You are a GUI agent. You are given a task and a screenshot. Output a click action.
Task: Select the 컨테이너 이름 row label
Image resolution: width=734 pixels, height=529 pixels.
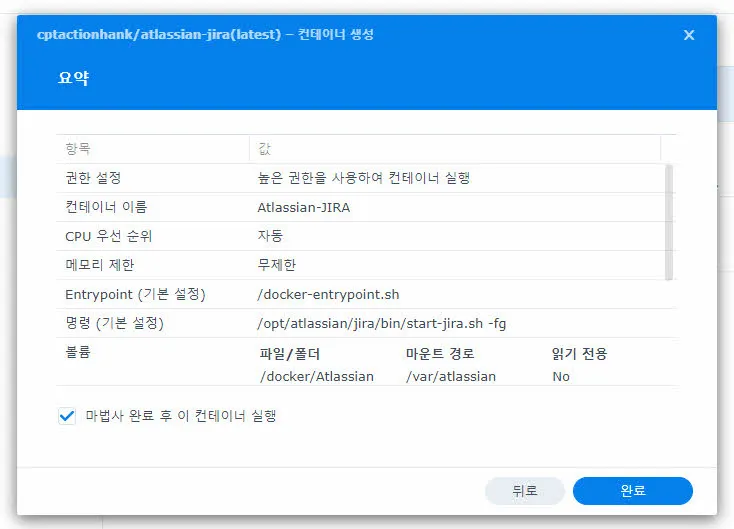[106, 207]
